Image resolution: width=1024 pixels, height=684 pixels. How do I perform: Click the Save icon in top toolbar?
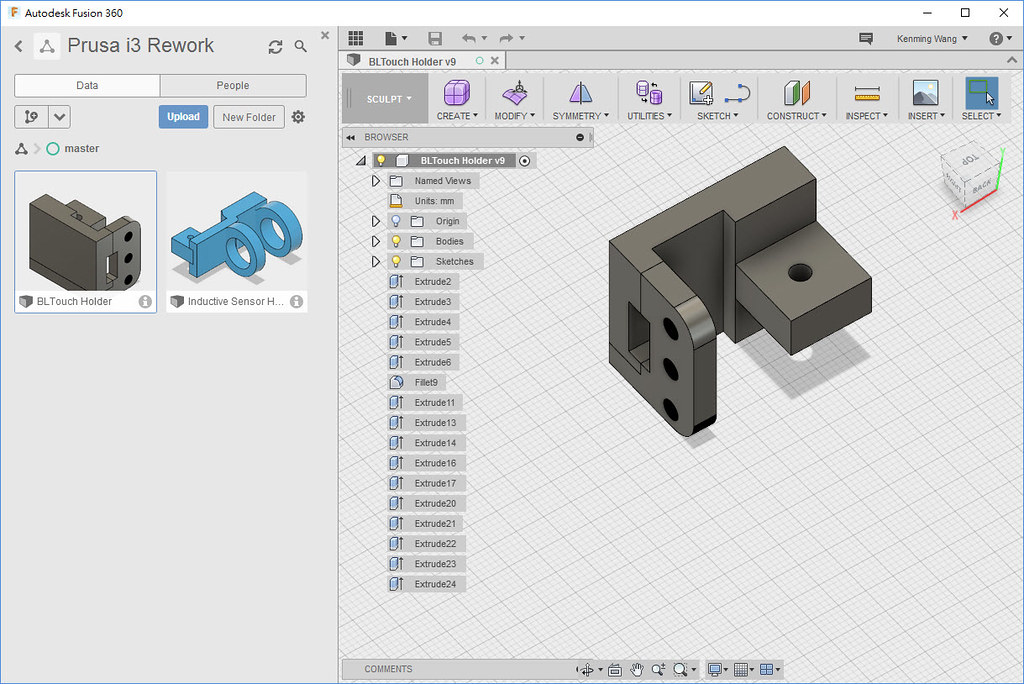435,39
